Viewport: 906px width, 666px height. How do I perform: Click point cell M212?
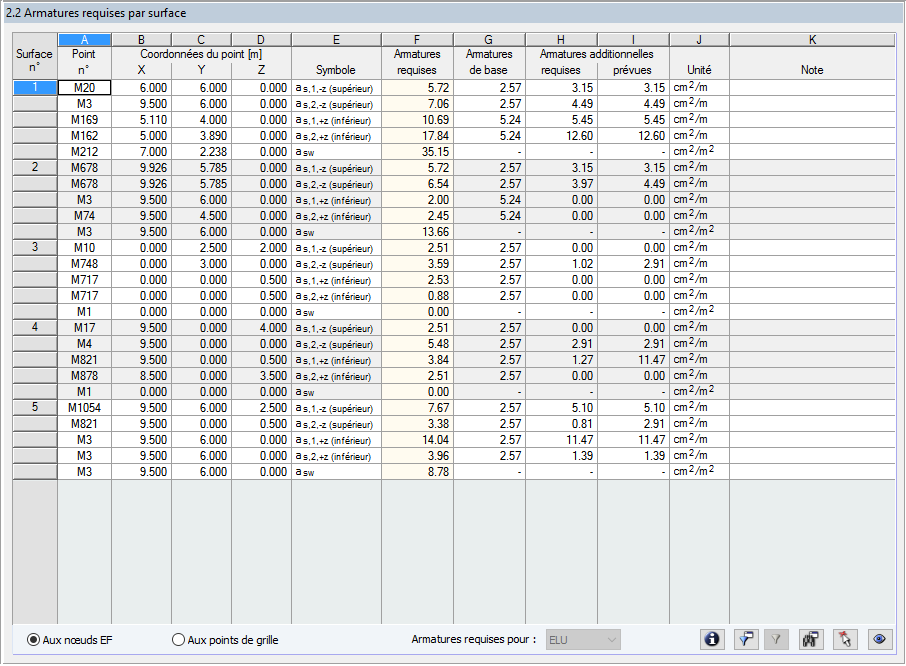(84, 152)
